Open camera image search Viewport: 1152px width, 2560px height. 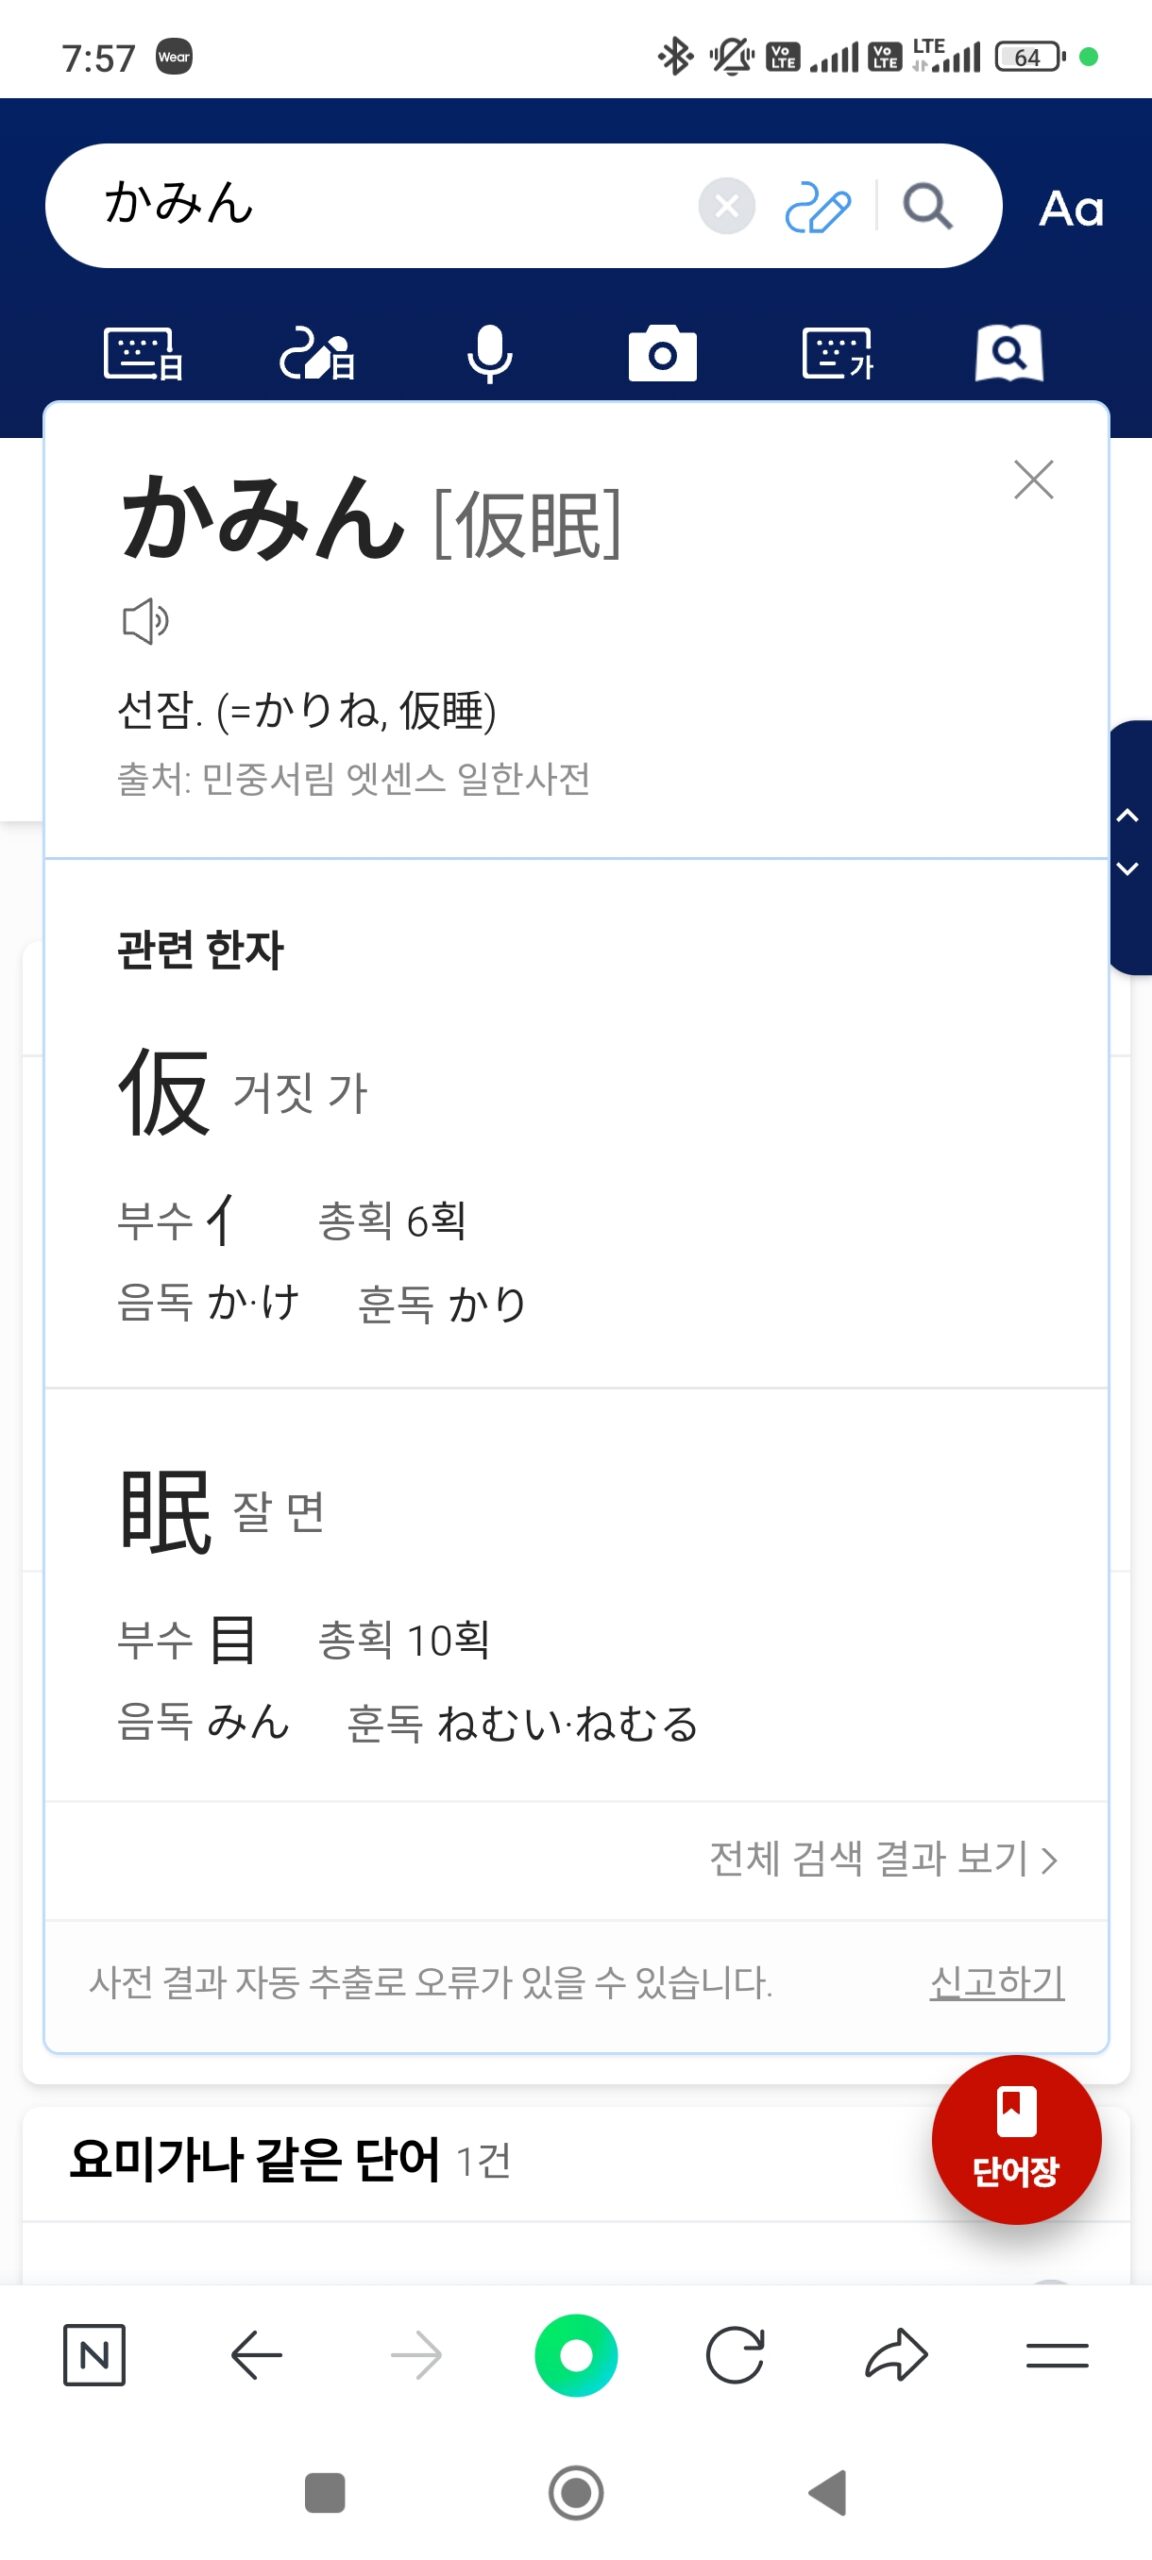click(x=662, y=354)
